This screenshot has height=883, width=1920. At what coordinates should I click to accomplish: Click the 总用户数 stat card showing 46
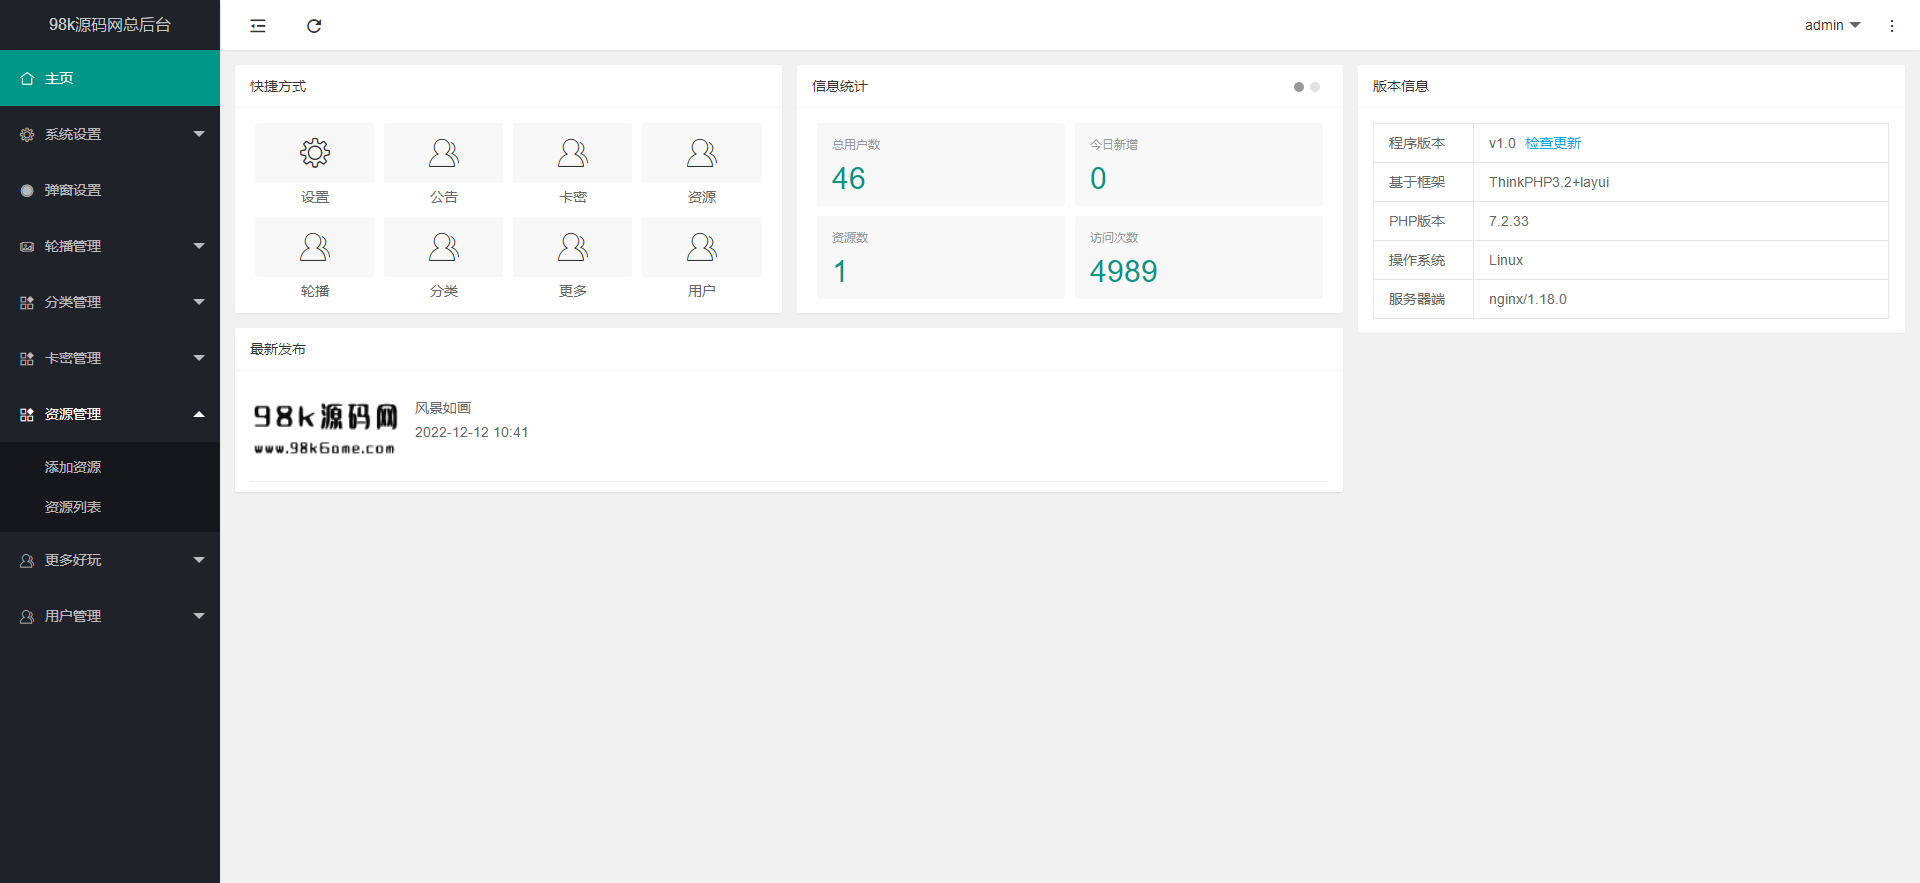tap(941, 164)
